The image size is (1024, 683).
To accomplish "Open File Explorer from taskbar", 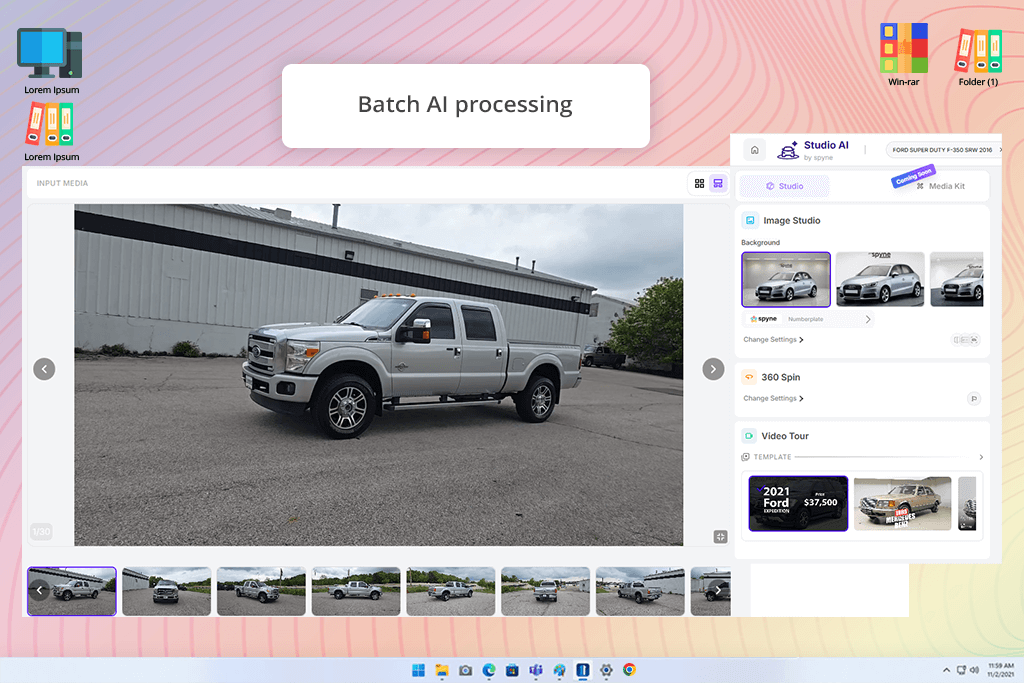I will [x=442, y=670].
